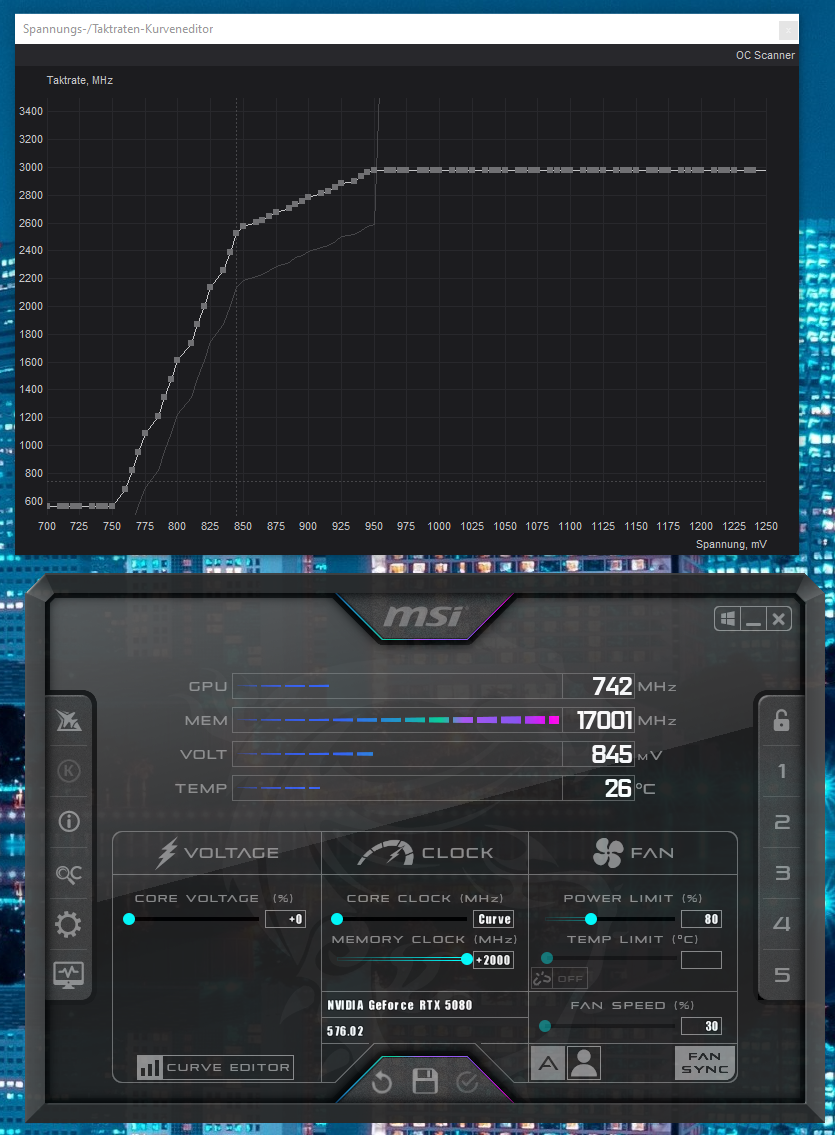Select profile slot 5
The height and width of the screenshot is (1135, 835).
781,975
